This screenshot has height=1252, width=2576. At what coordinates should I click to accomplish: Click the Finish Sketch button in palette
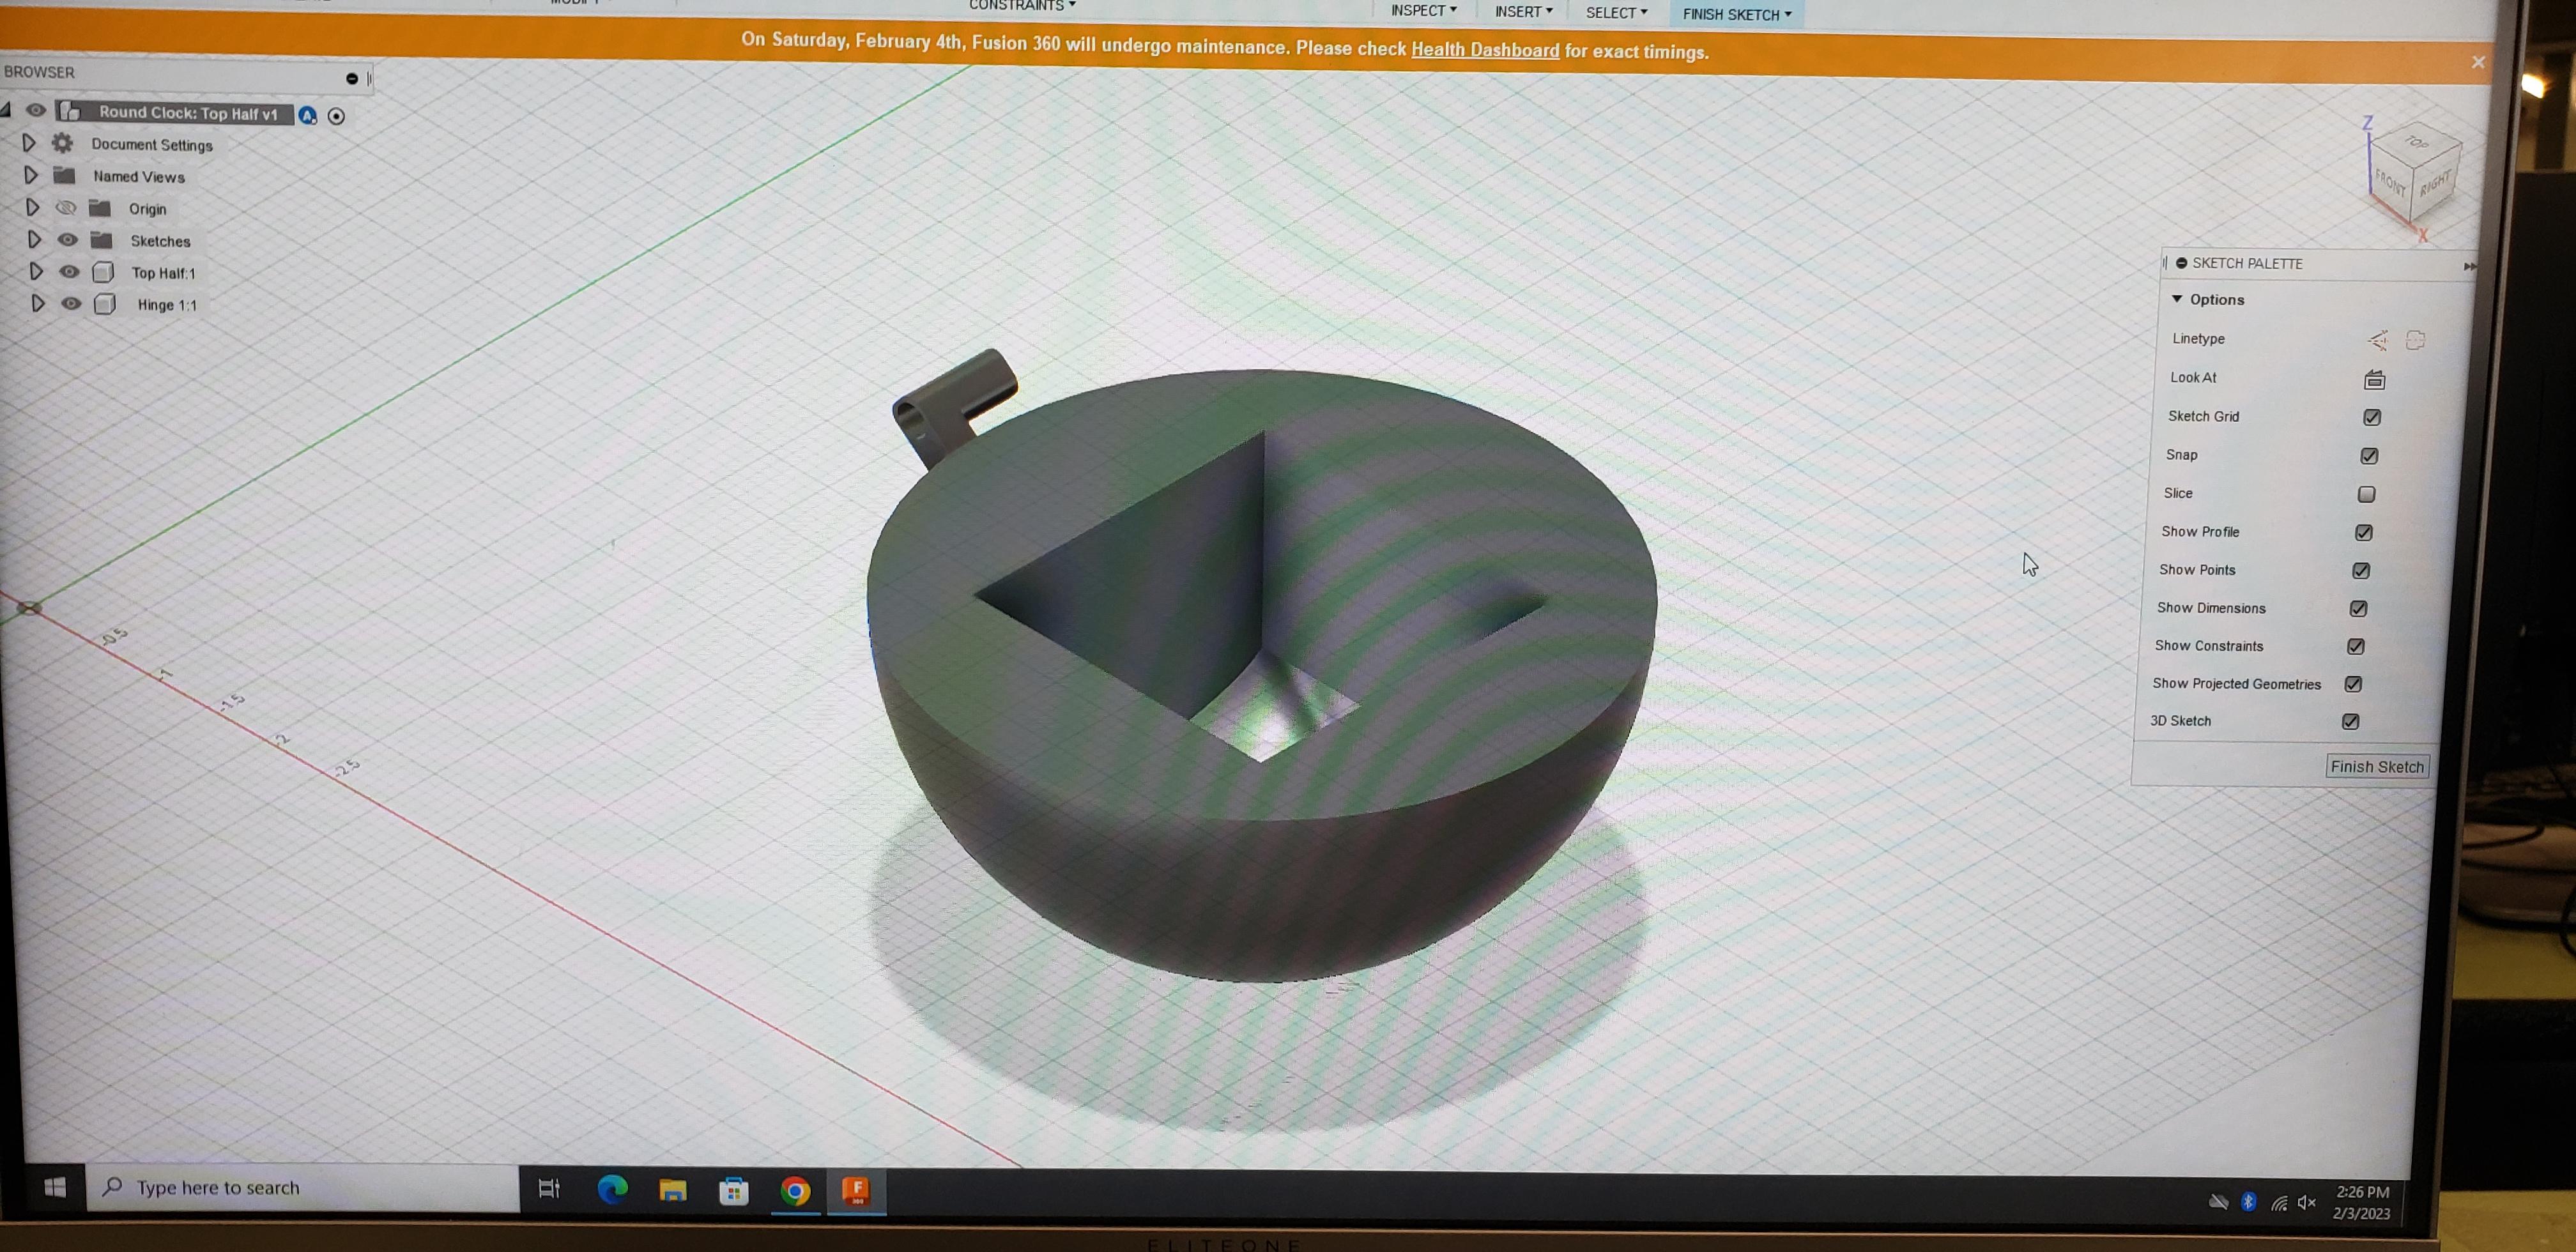point(2376,767)
